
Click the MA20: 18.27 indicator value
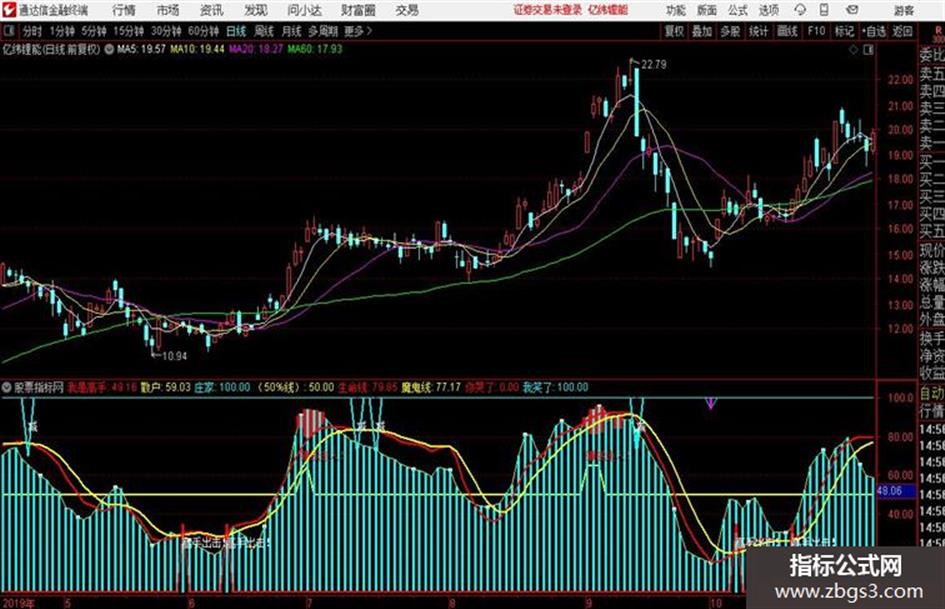(256, 49)
